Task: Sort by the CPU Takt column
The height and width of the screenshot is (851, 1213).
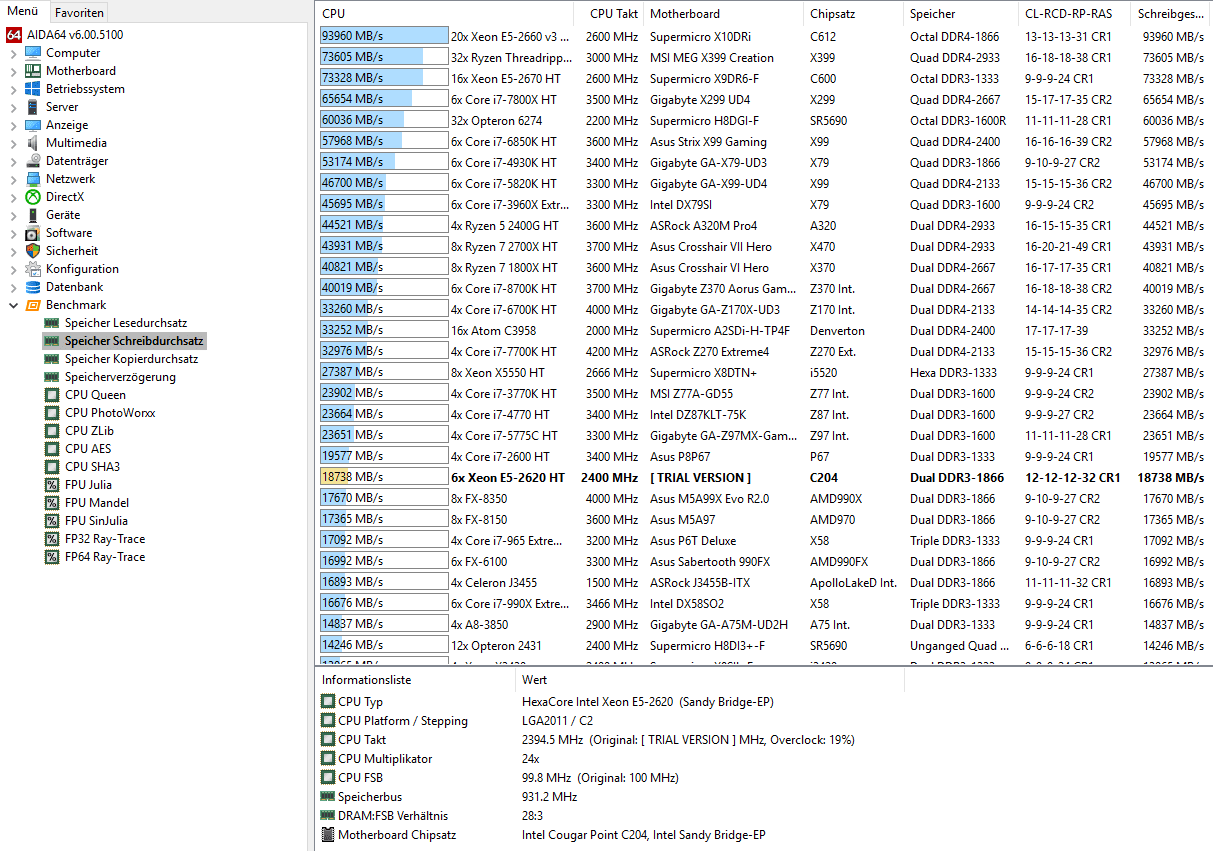Action: point(609,14)
